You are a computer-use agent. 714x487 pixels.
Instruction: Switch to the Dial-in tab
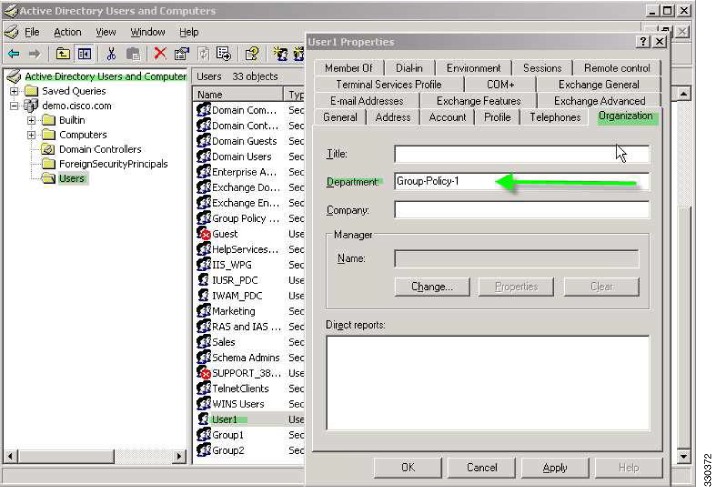click(x=409, y=68)
